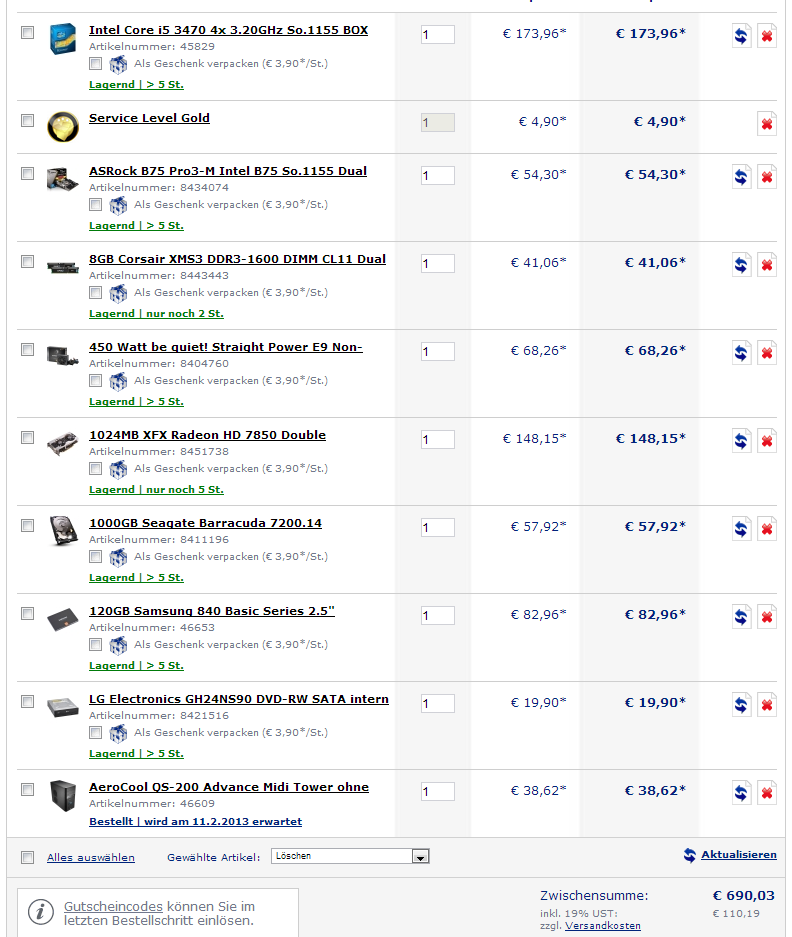Refresh icon for Samsung 840 Basic Series
This screenshot has height=937, width=792.
(741, 616)
